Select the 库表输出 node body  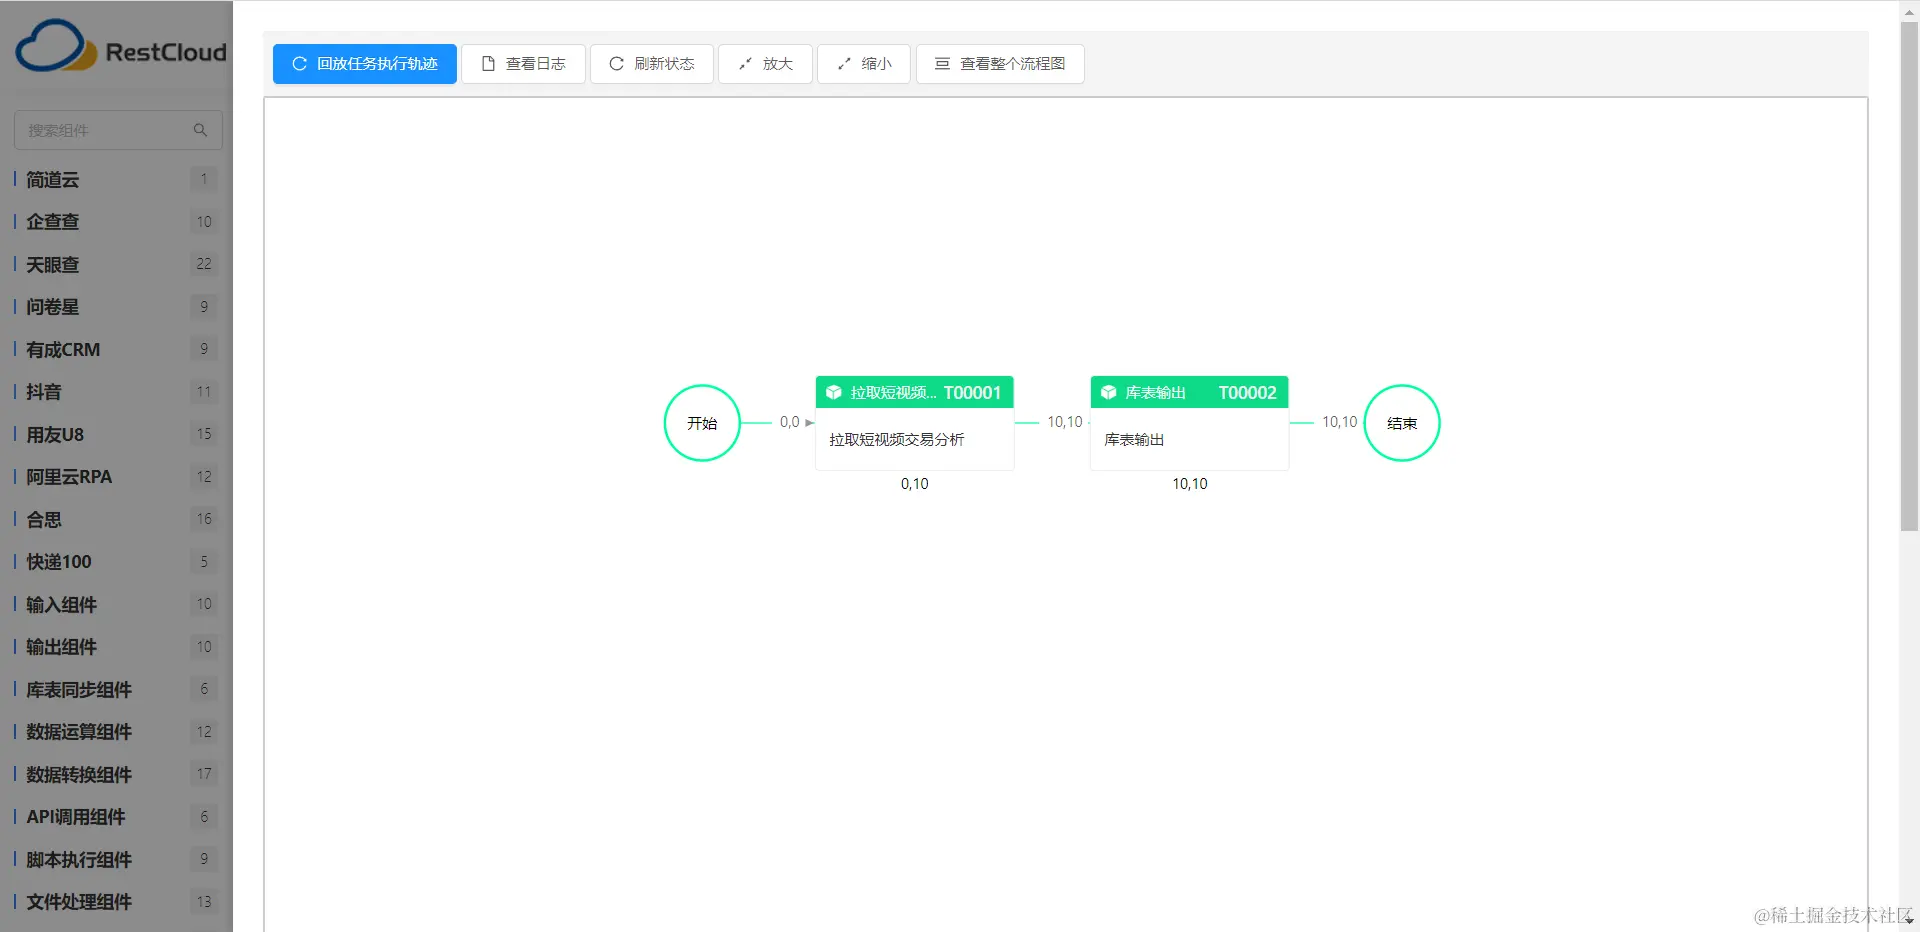pos(1190,439)
